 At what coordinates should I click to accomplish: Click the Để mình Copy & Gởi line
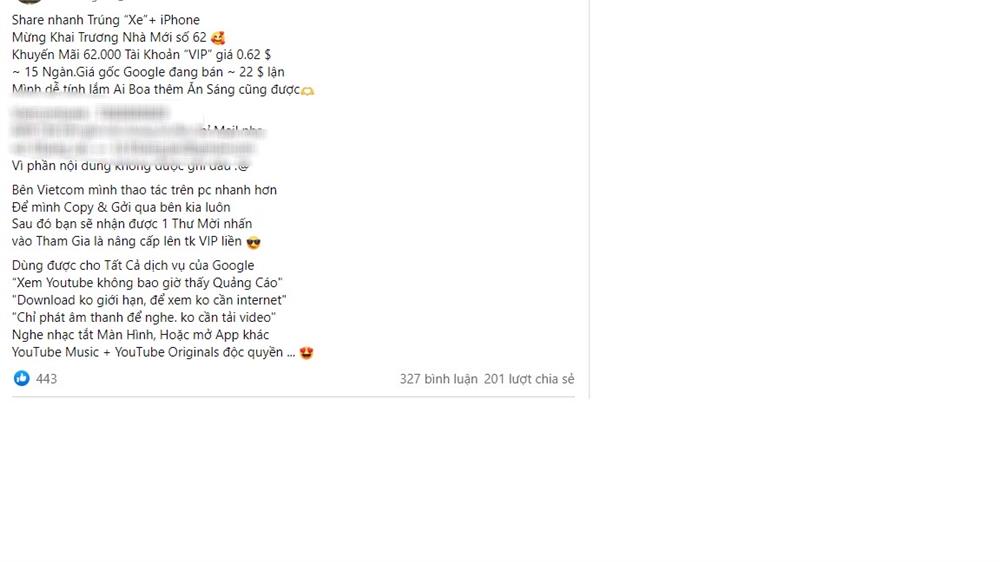pos(121,207)
